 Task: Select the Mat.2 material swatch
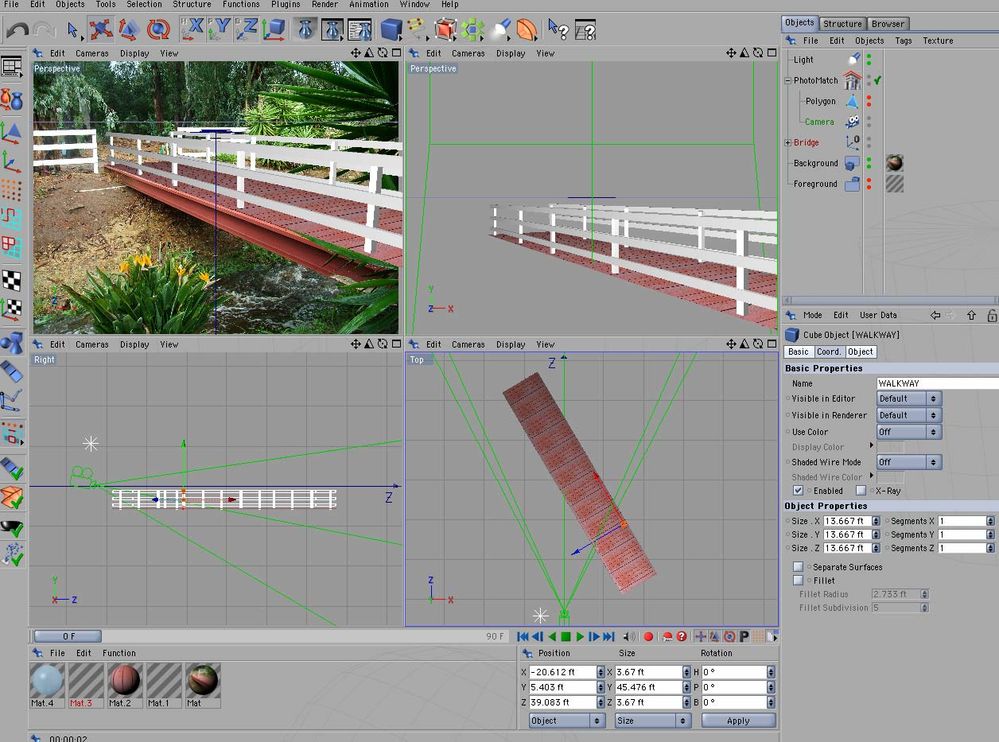[122, 680]
